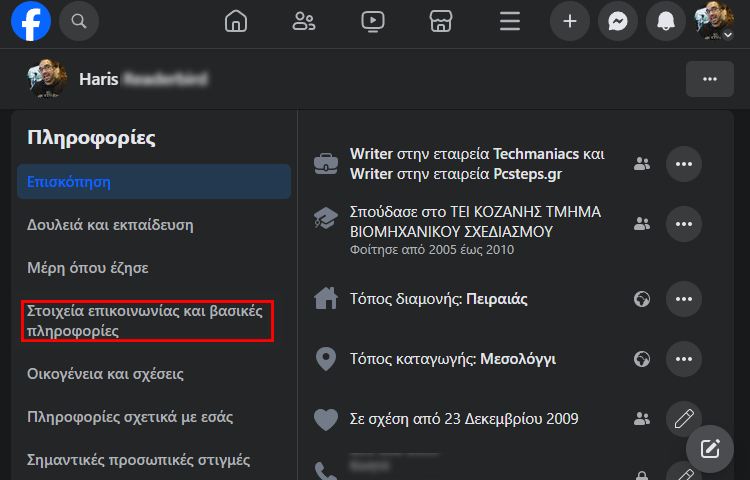
Task: Open the floating new message compose button
Action: (x=710, y=449)
